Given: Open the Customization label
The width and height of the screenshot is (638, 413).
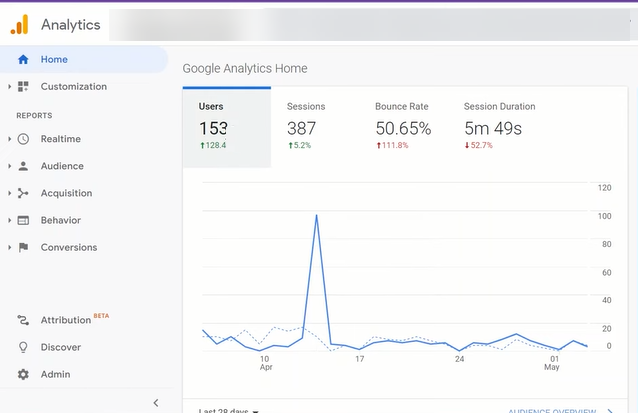Looking at the screenshot, I should 74,86.
